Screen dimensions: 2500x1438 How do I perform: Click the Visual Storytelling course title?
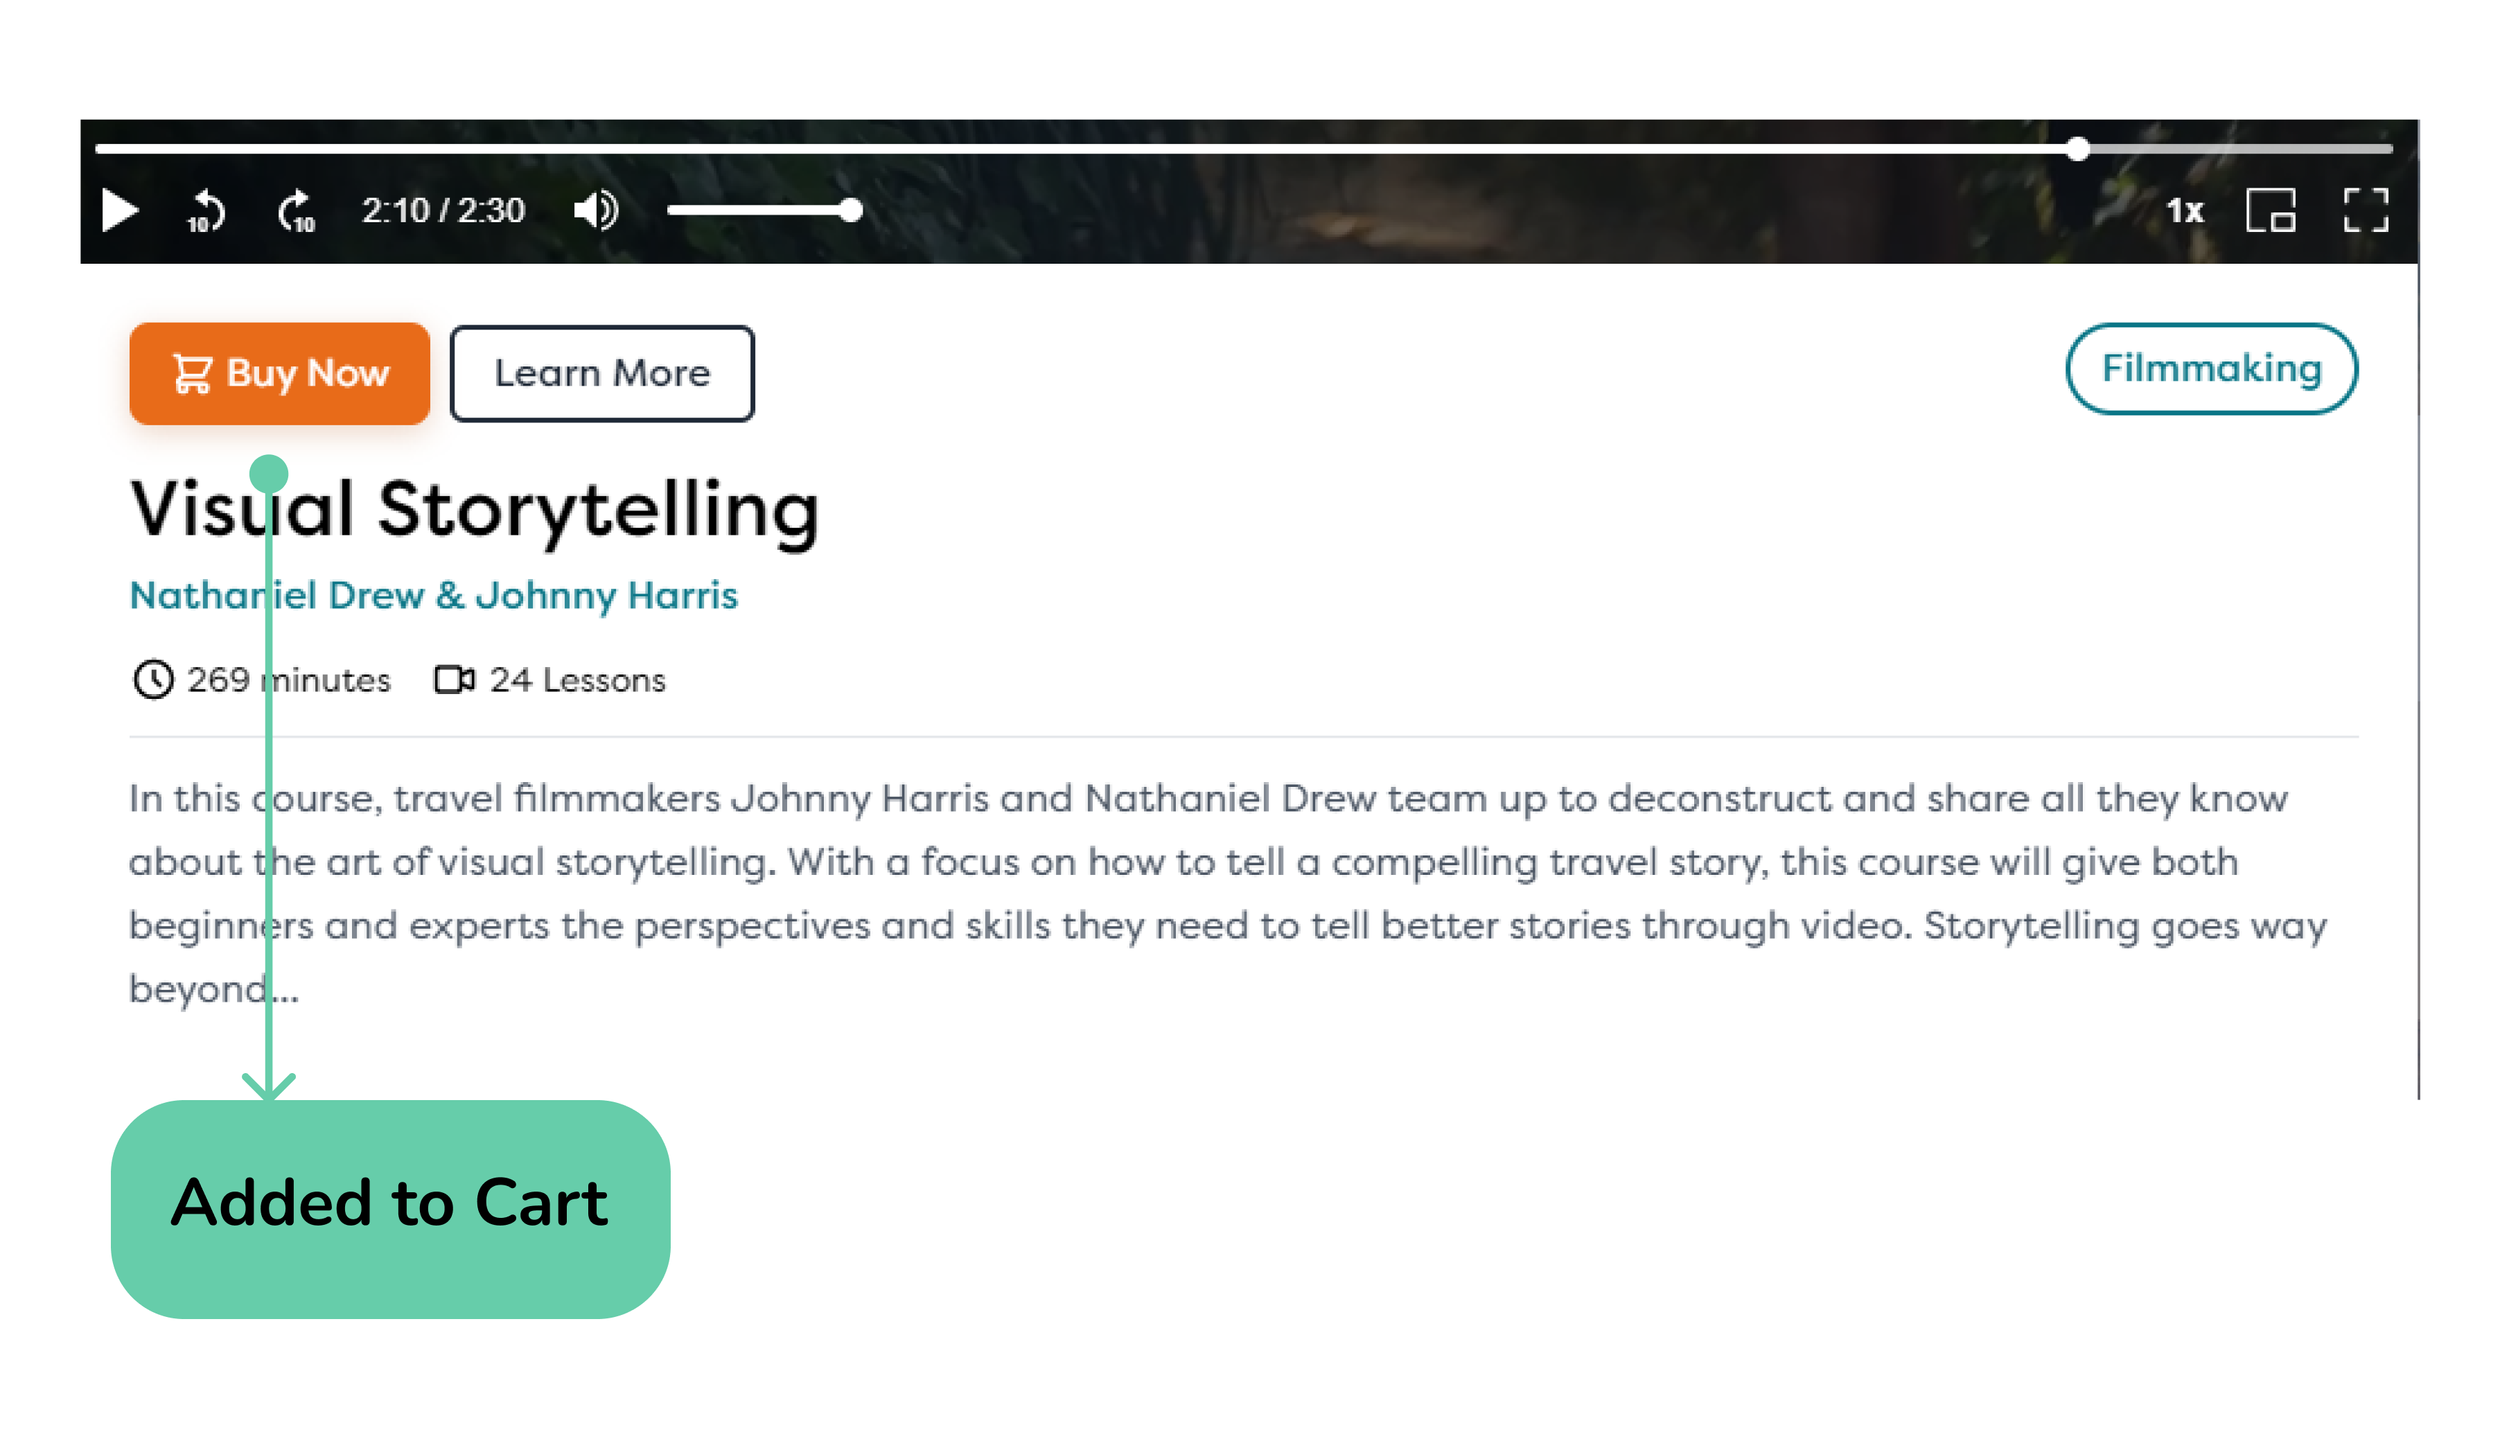click(x=475, y=509)
